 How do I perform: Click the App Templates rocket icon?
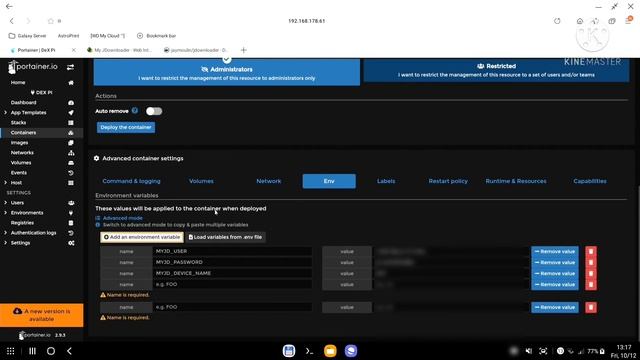point(71,113)
